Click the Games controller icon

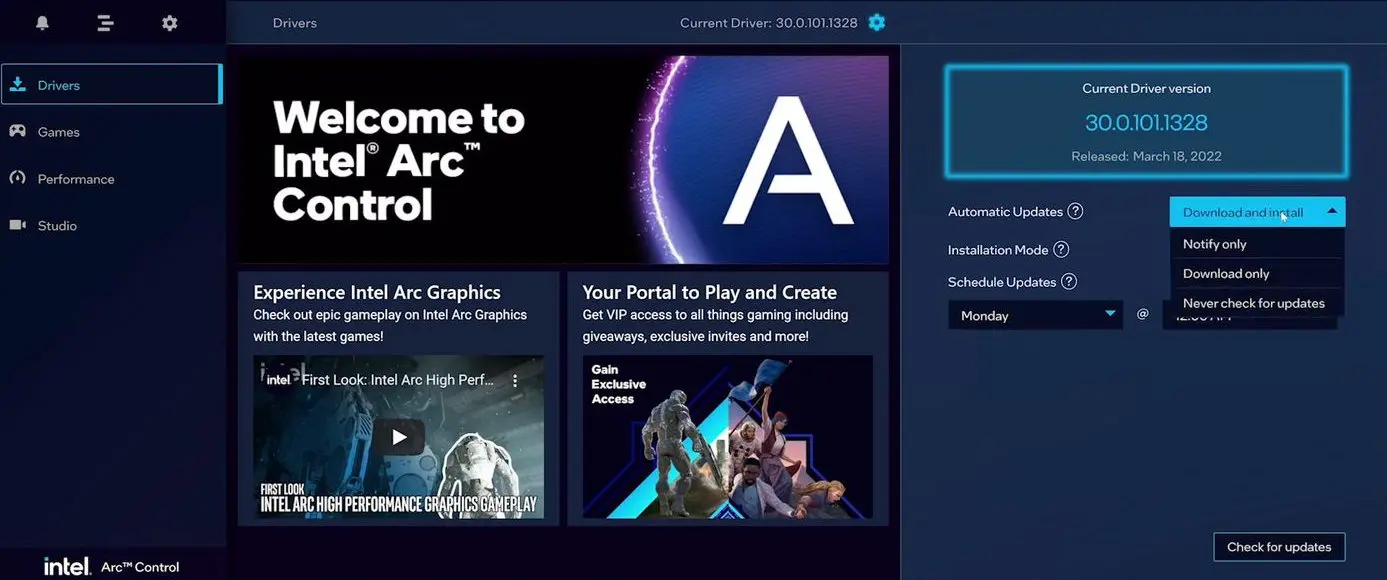(x=18, y=131)
